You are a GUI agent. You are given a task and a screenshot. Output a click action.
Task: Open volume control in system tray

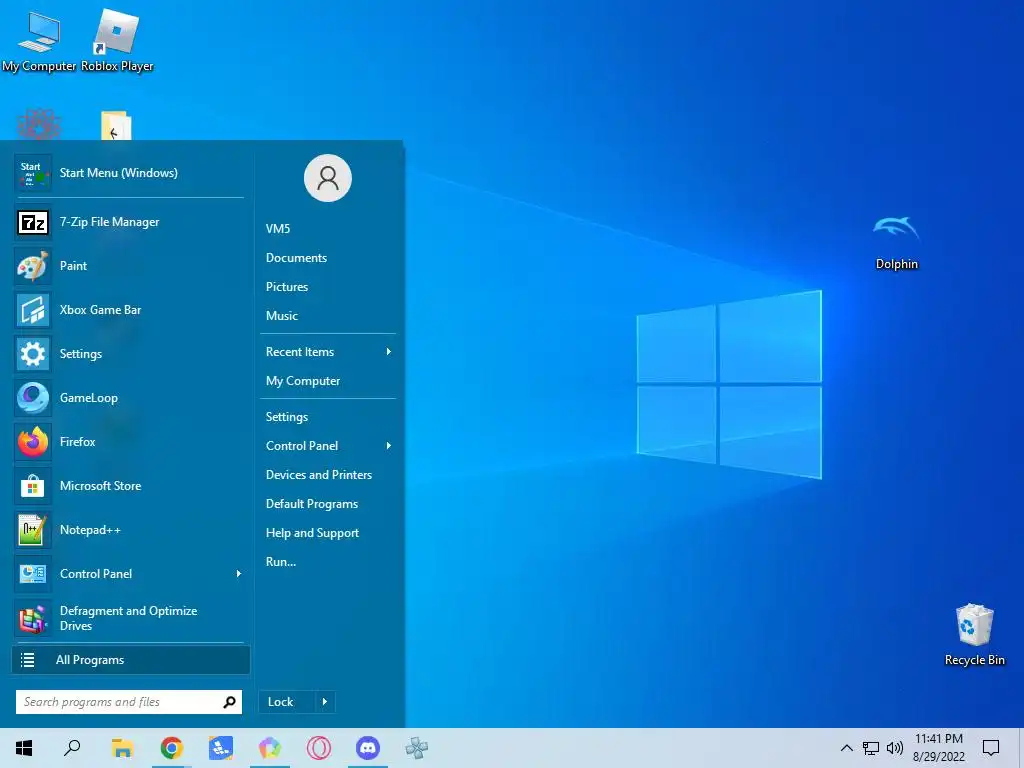(895, 748)
